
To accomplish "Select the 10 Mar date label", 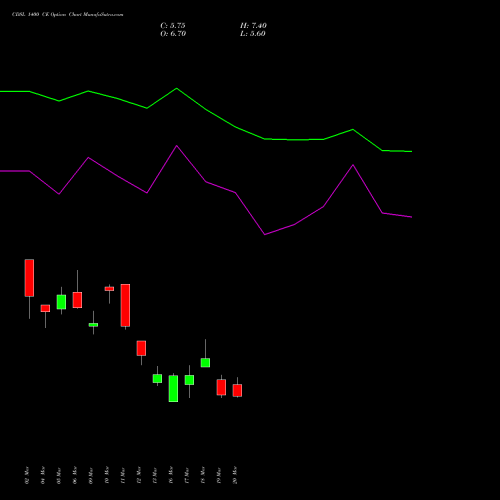I will coord(107,475).
